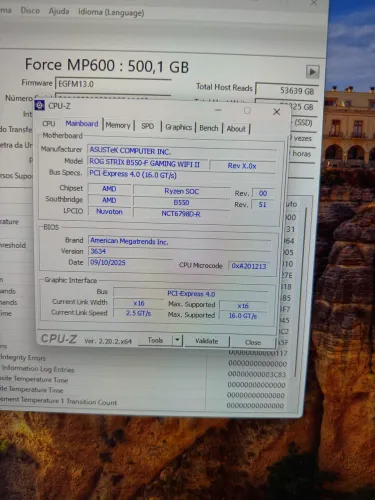Click raw value 0000000003C83 in CrystalDiskInfo
This screenshot has height=500, width=375.
(257, 374)
